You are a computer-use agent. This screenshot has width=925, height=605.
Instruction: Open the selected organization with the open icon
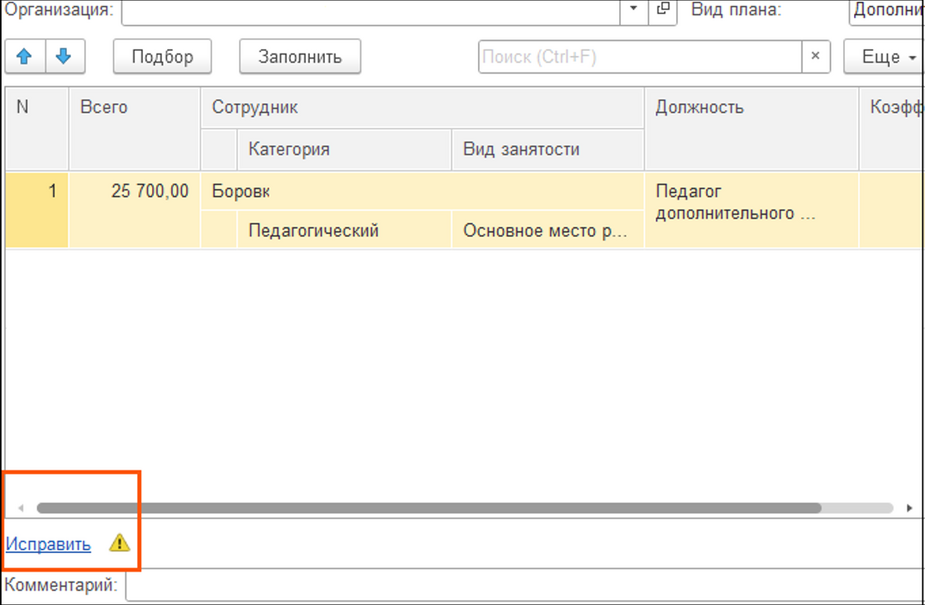[x=662, y=10]
